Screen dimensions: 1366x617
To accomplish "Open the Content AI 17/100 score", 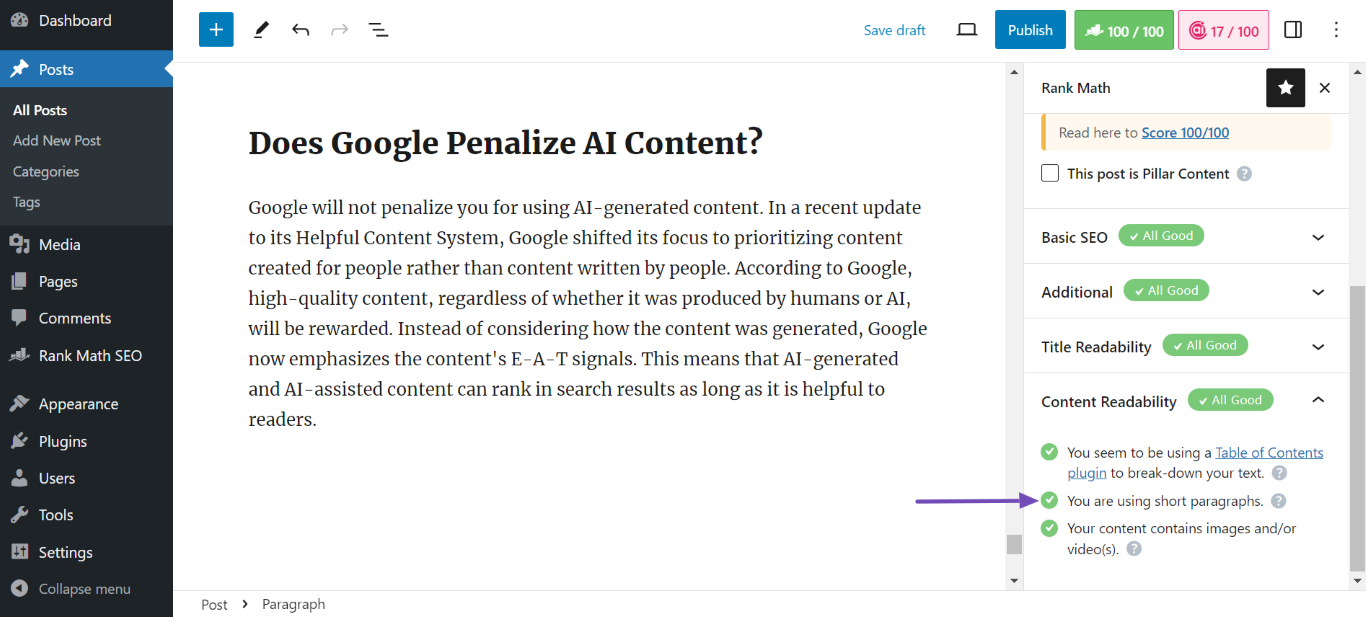I will click(1223, 30).
